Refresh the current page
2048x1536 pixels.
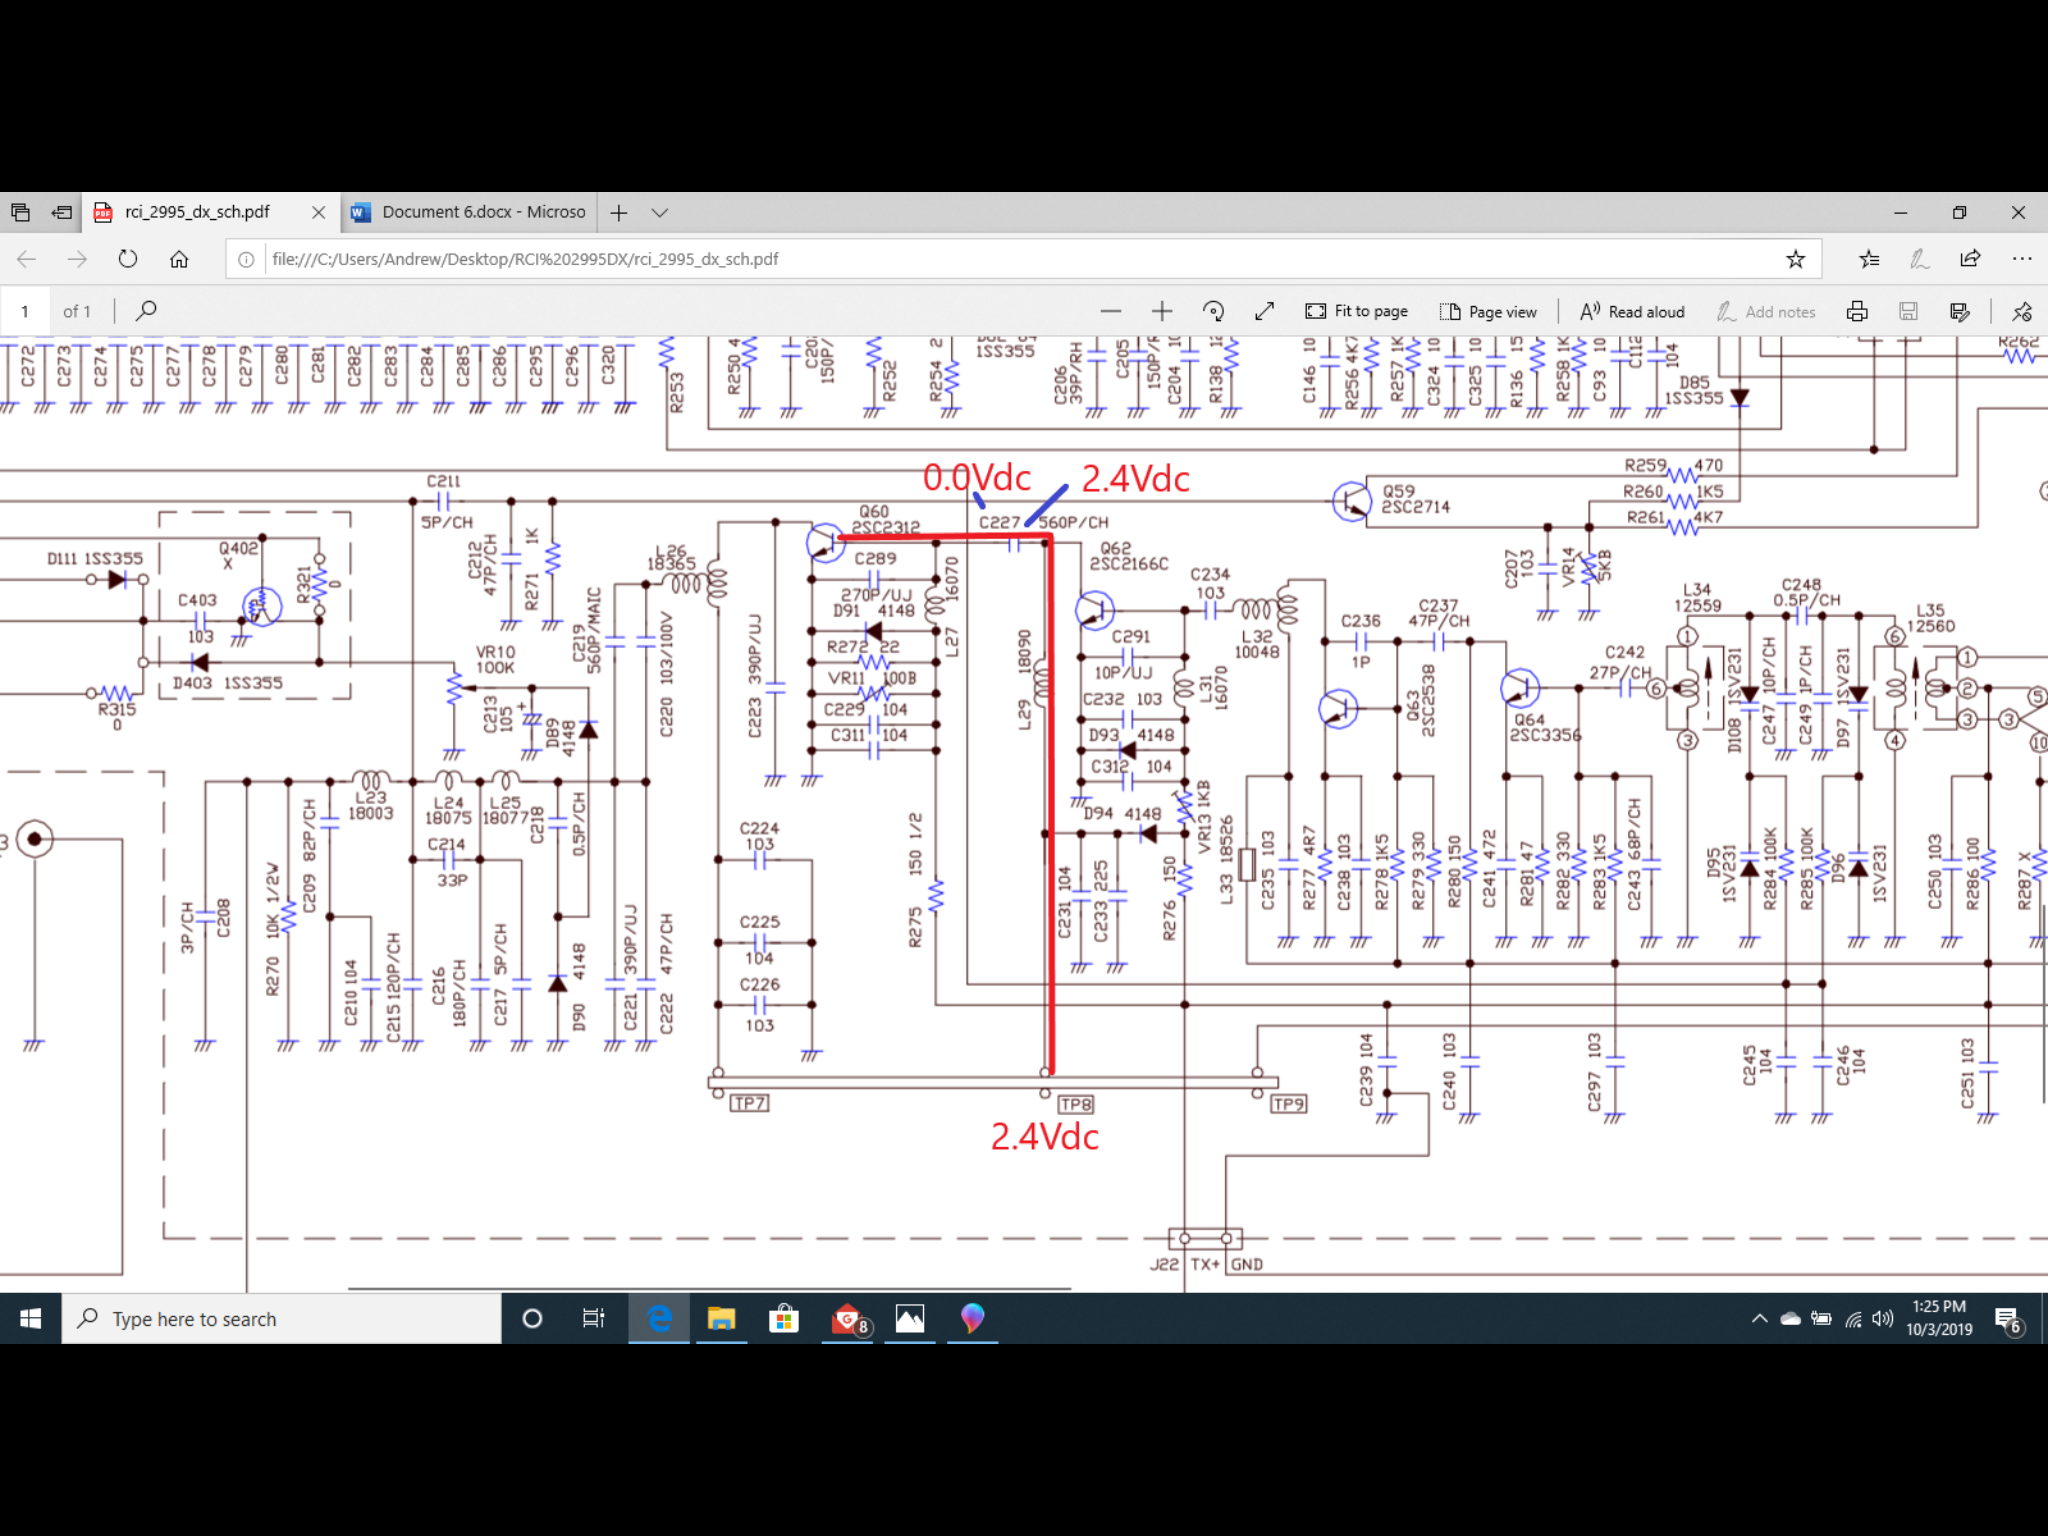[x=128, y=259]
